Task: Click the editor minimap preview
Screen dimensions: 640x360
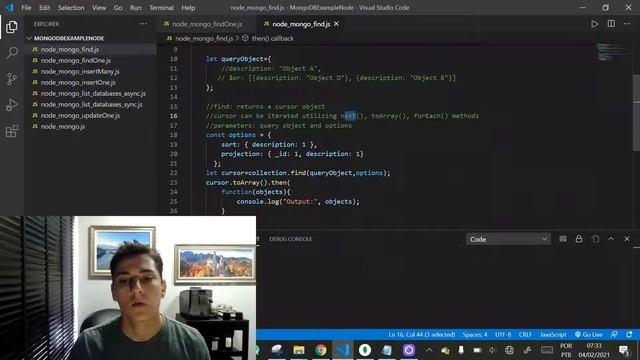Action: (x=611, y=53)
